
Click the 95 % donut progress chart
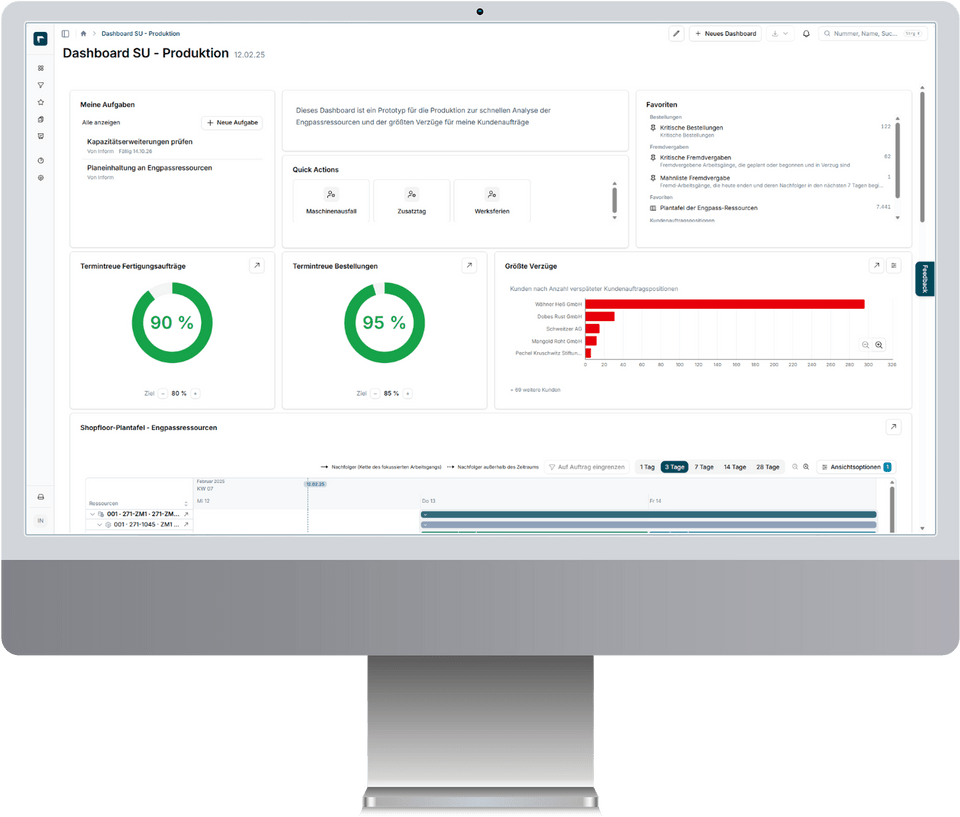(384, 322)
